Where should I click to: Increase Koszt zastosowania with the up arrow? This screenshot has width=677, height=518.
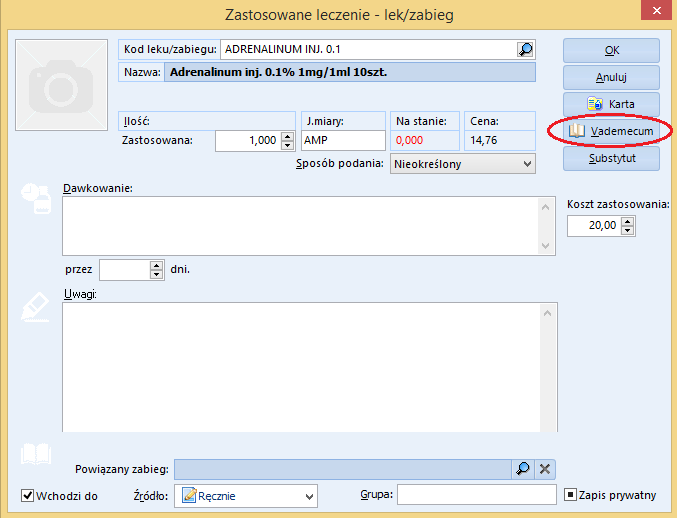627,221
